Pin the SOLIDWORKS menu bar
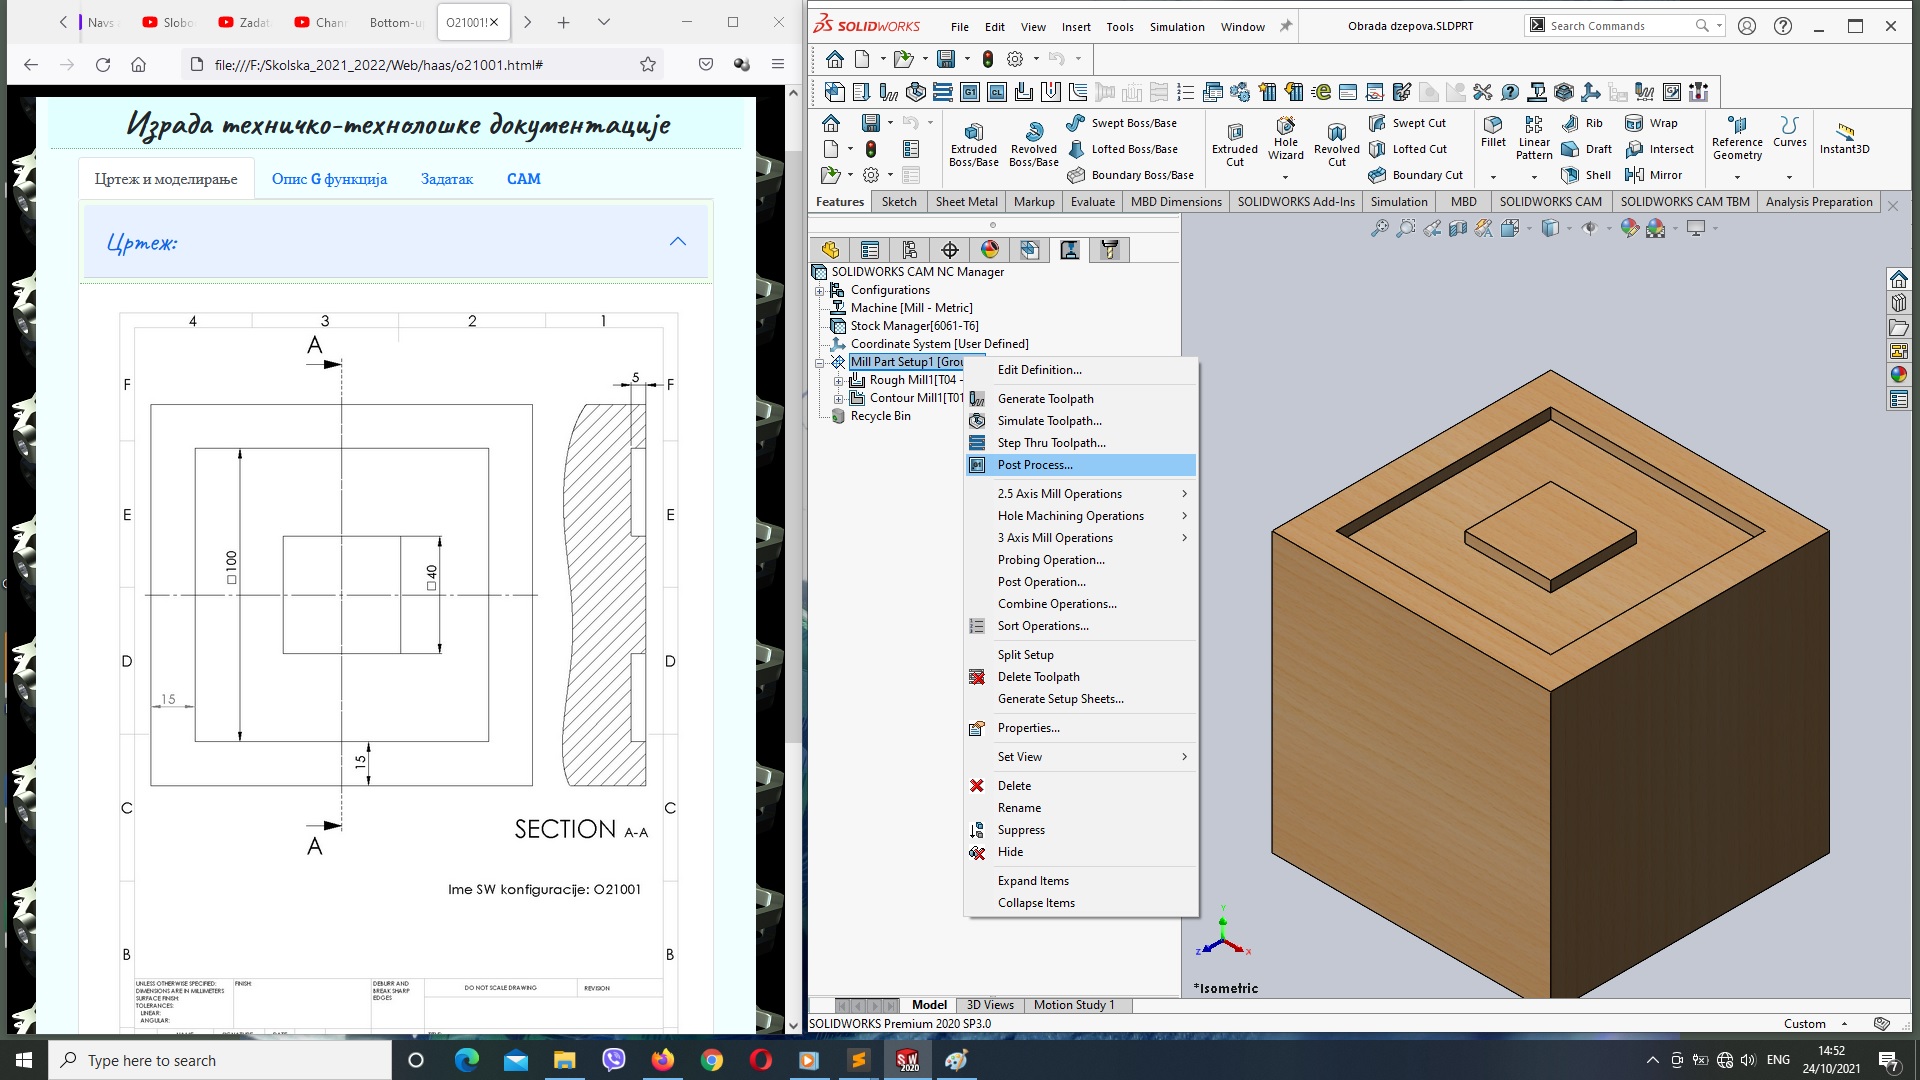This screenshot has height=1080, width=1920. click(1285, 26)
